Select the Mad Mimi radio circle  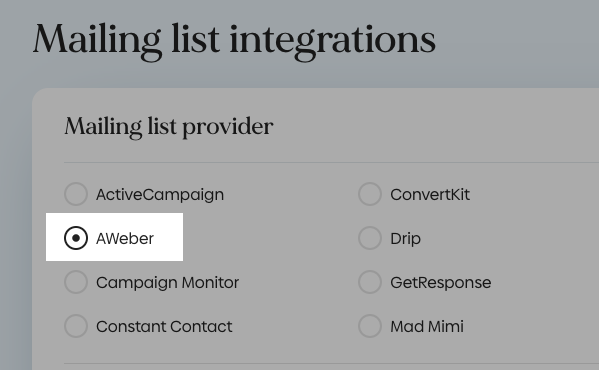click(370, 326)
